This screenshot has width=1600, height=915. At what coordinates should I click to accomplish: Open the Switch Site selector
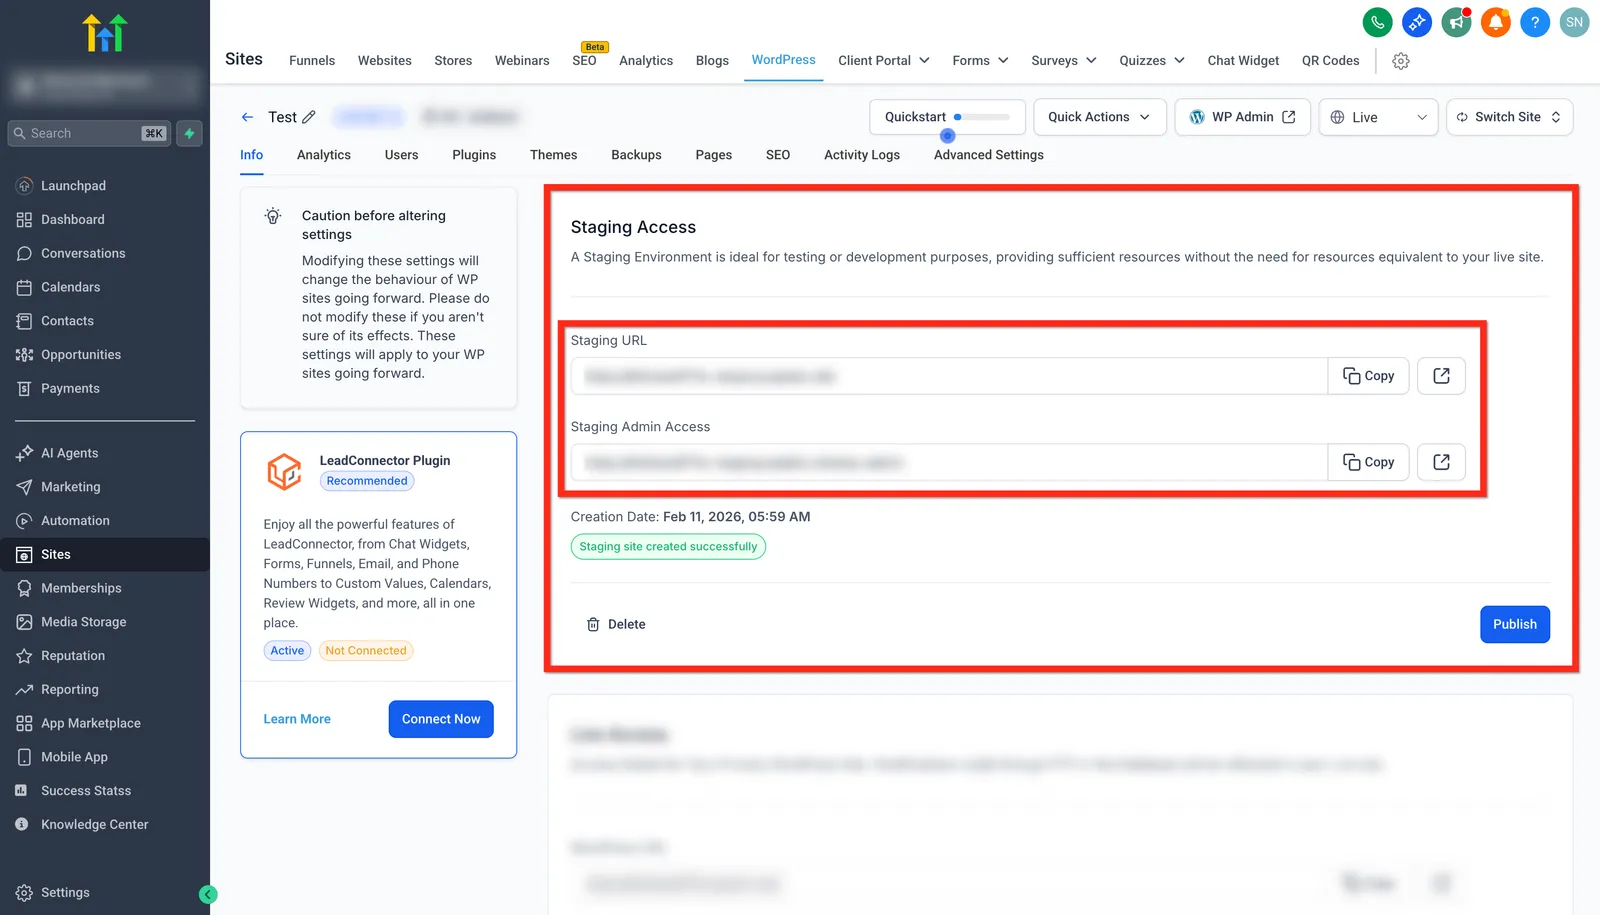pos(1509,117)
